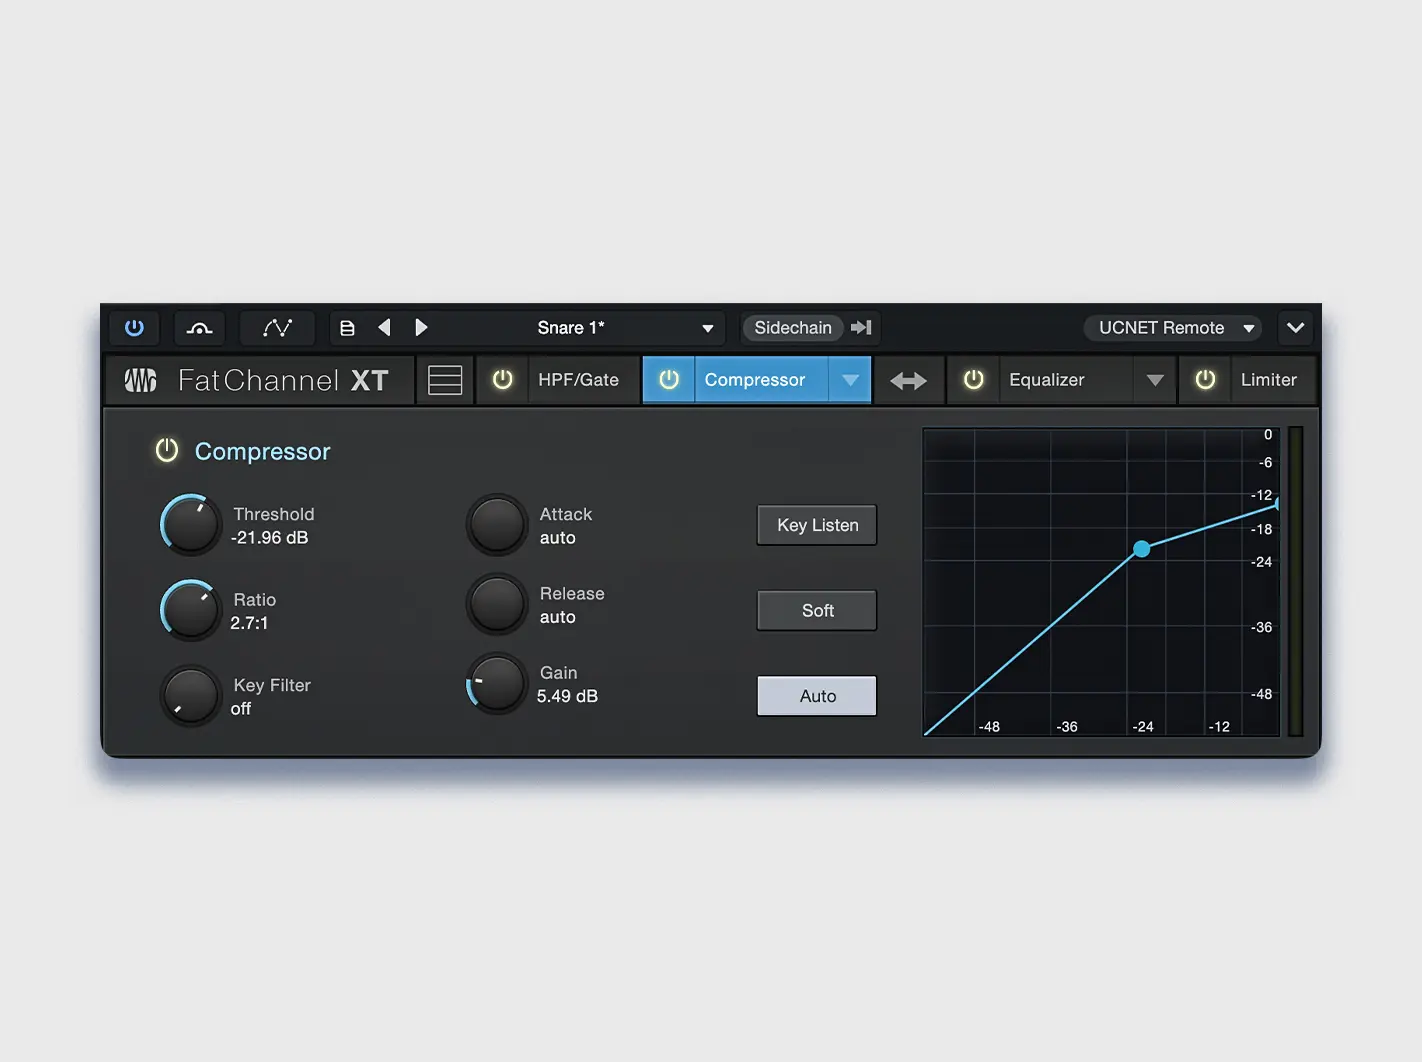Click the sidechain input routing icon
The image size is (1422, 1062).
tap(861, 327)
